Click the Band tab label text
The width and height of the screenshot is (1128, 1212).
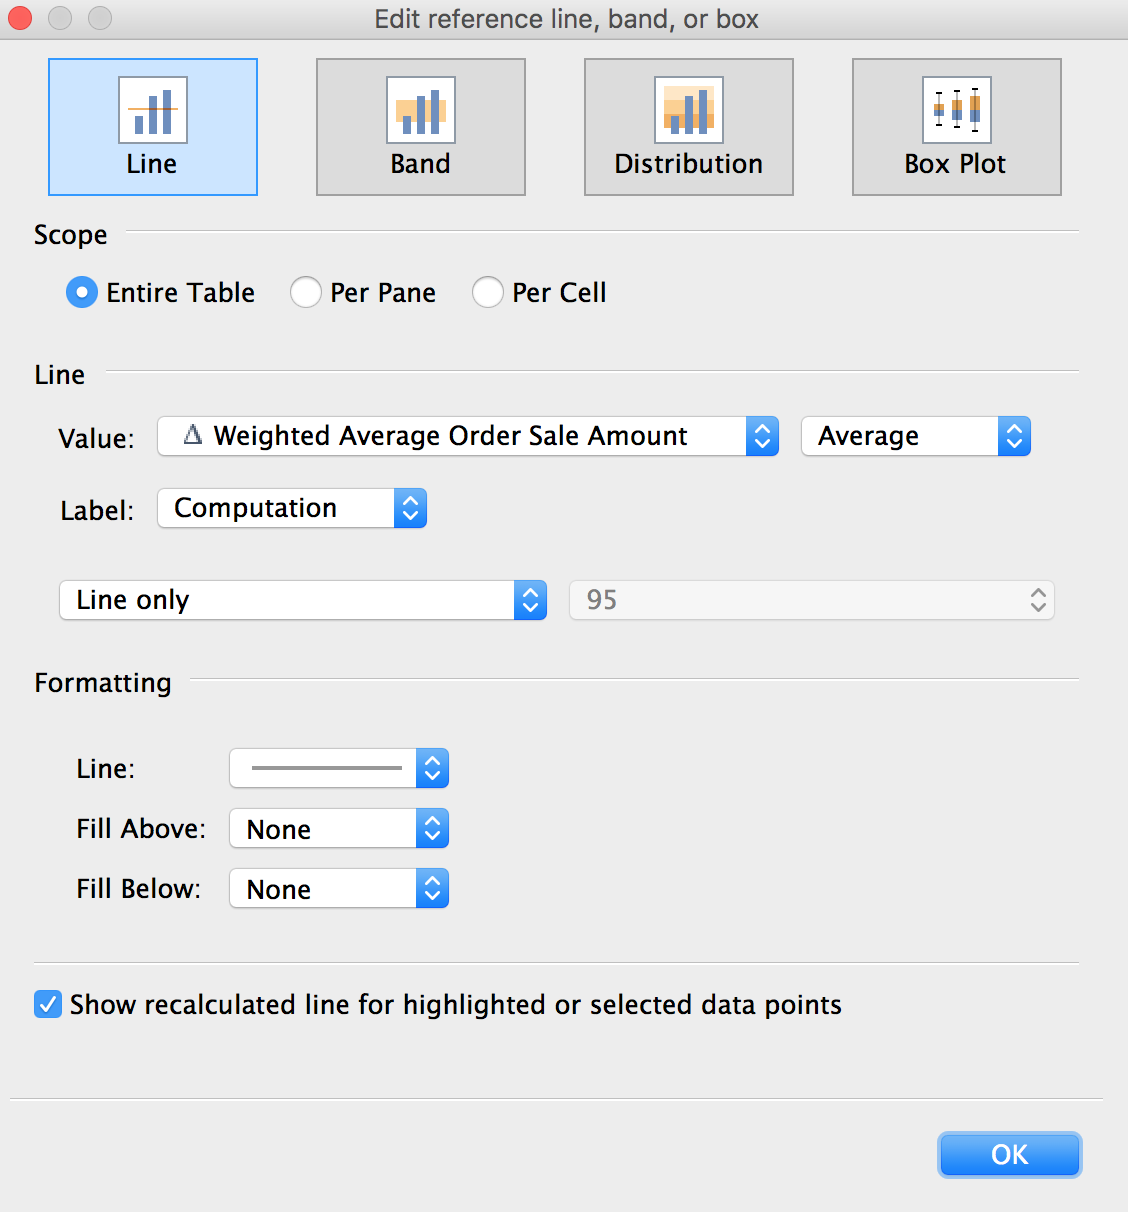(x=420, y=164)
